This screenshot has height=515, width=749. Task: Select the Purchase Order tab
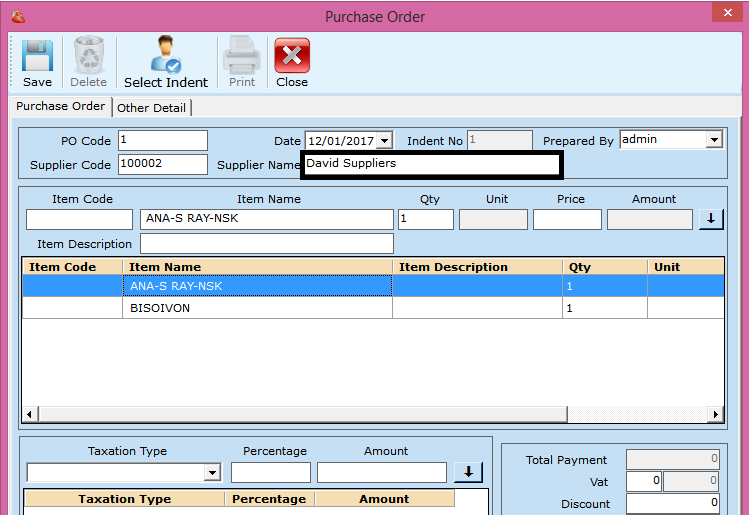(x=60, y=106)
